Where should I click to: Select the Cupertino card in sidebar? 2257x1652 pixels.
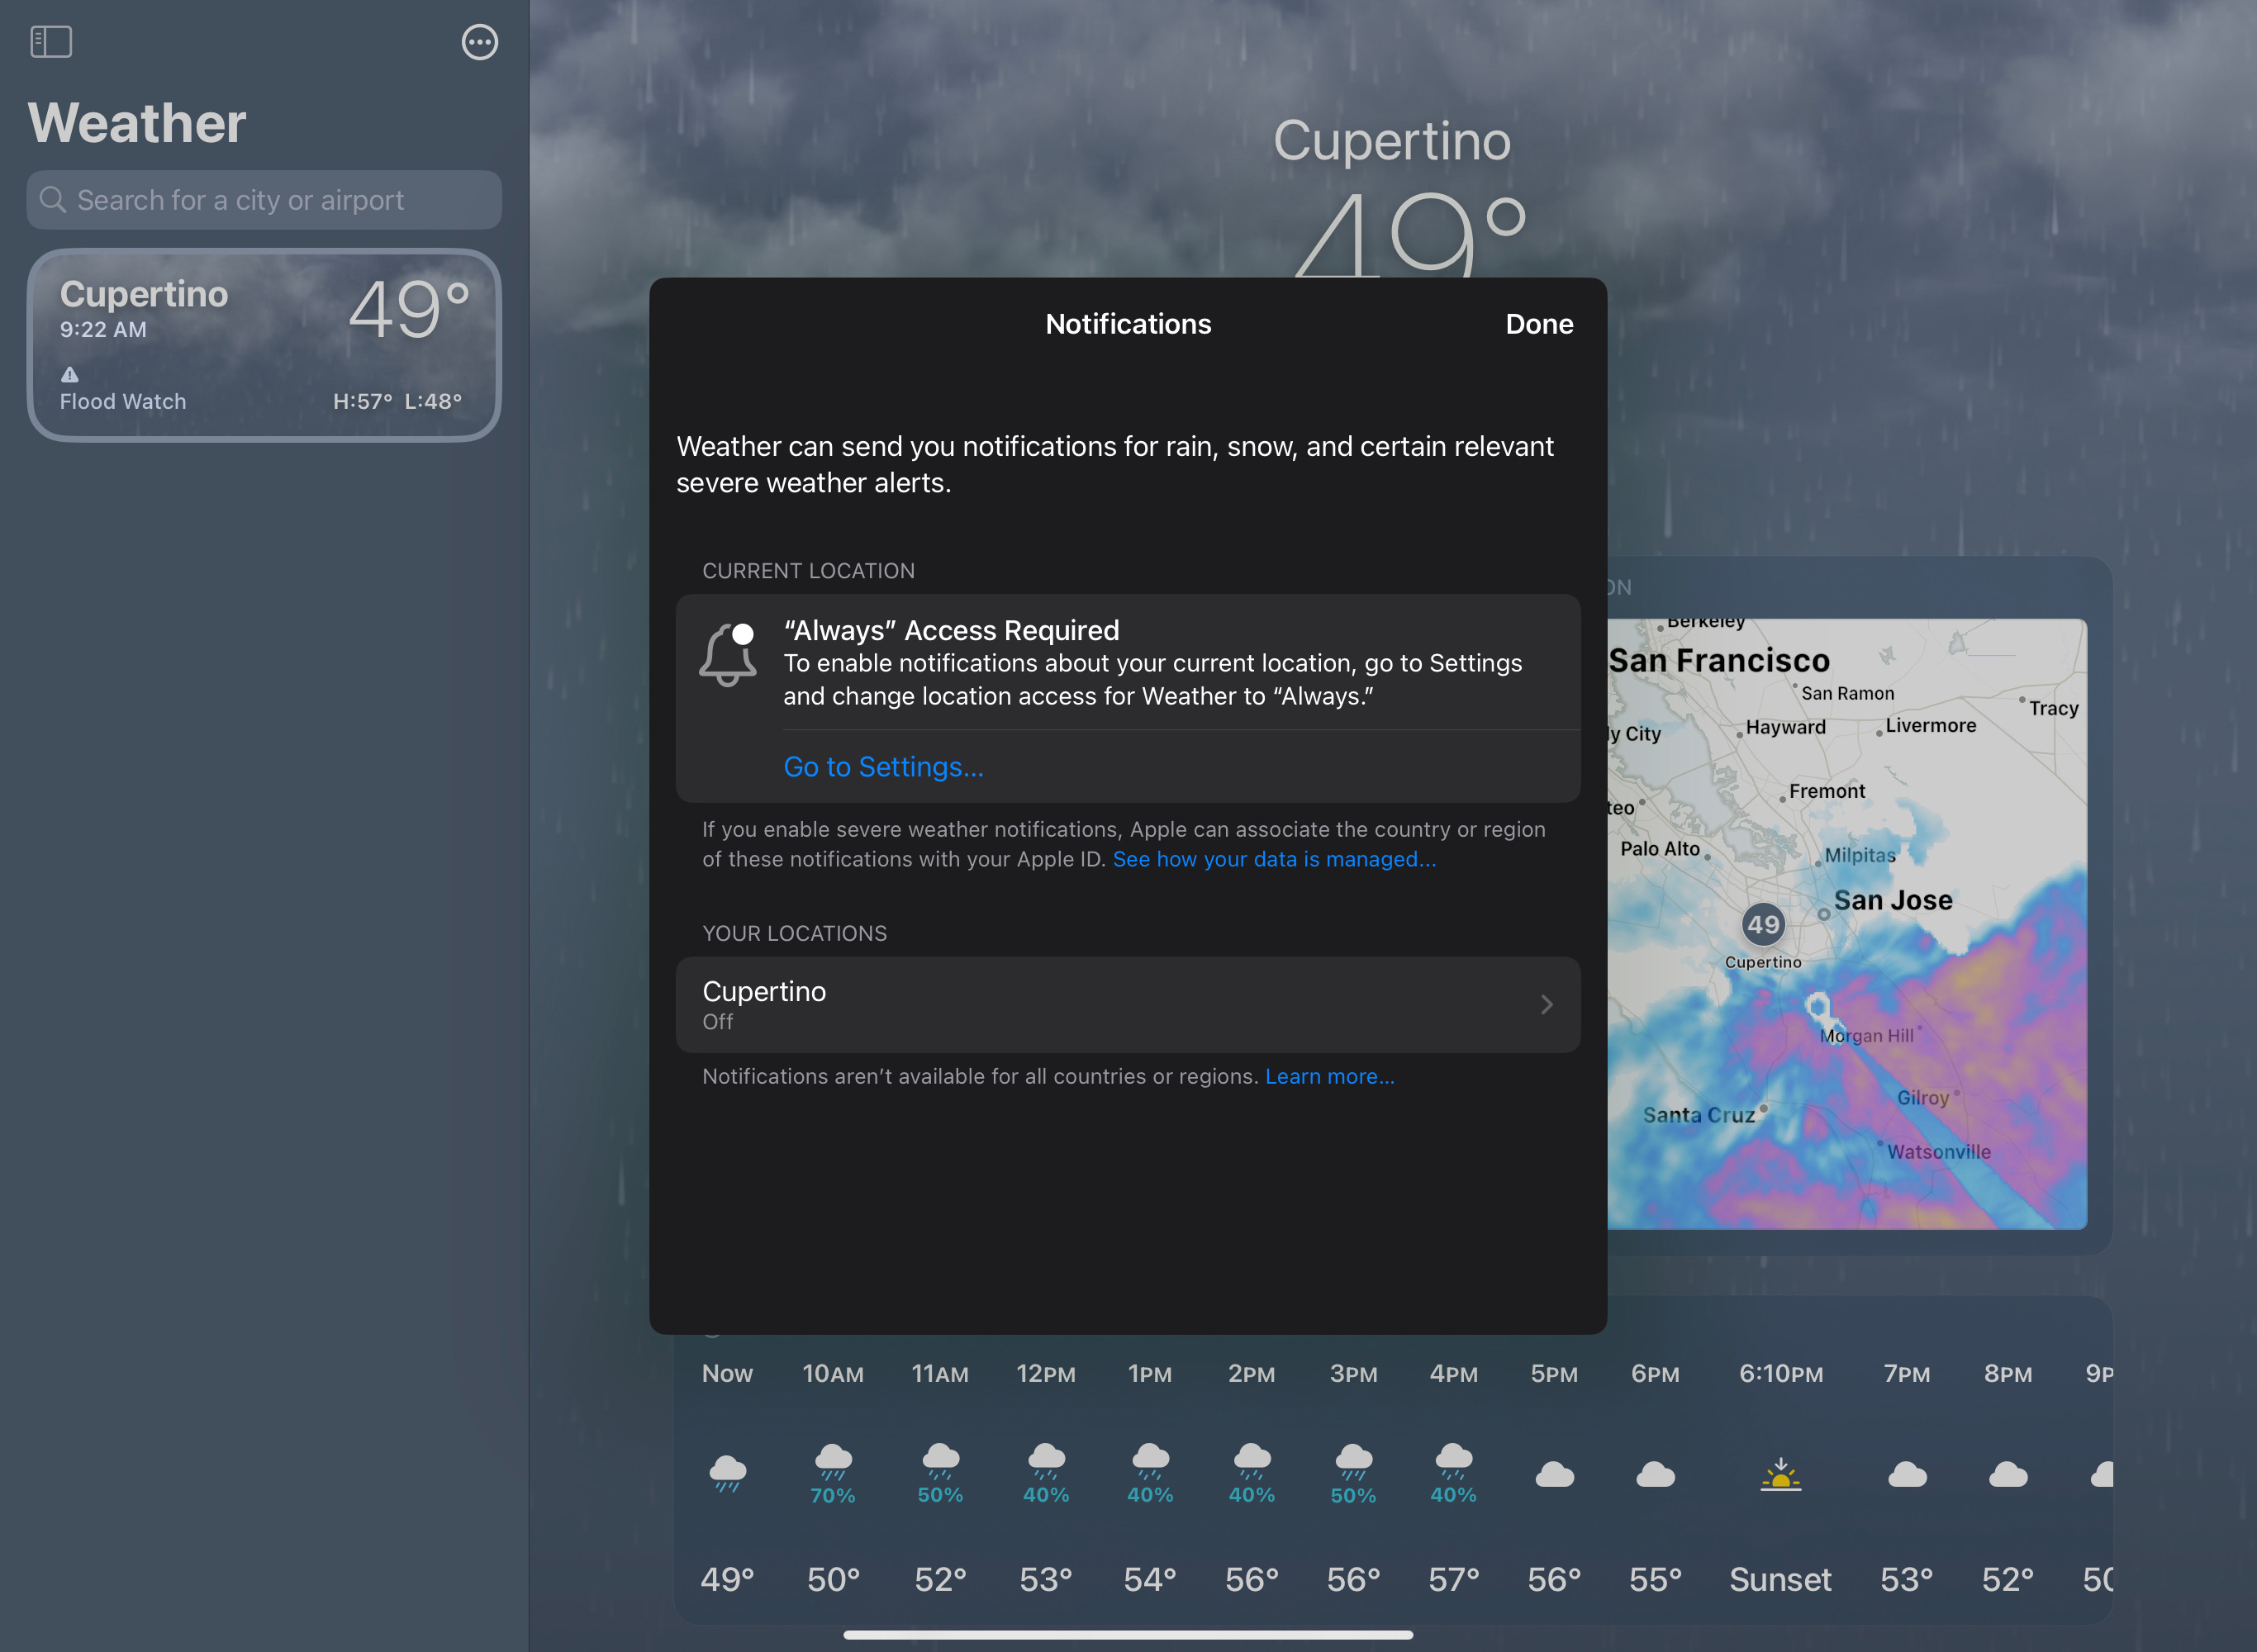pyautogui.click(x=264, y=345)
